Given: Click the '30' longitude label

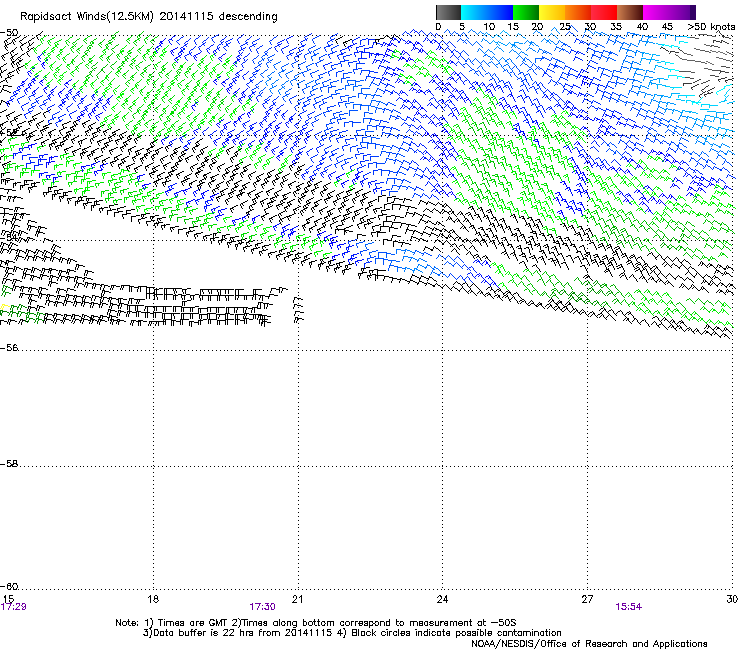Looking at the screenshot, I should (x=732, y=599).
